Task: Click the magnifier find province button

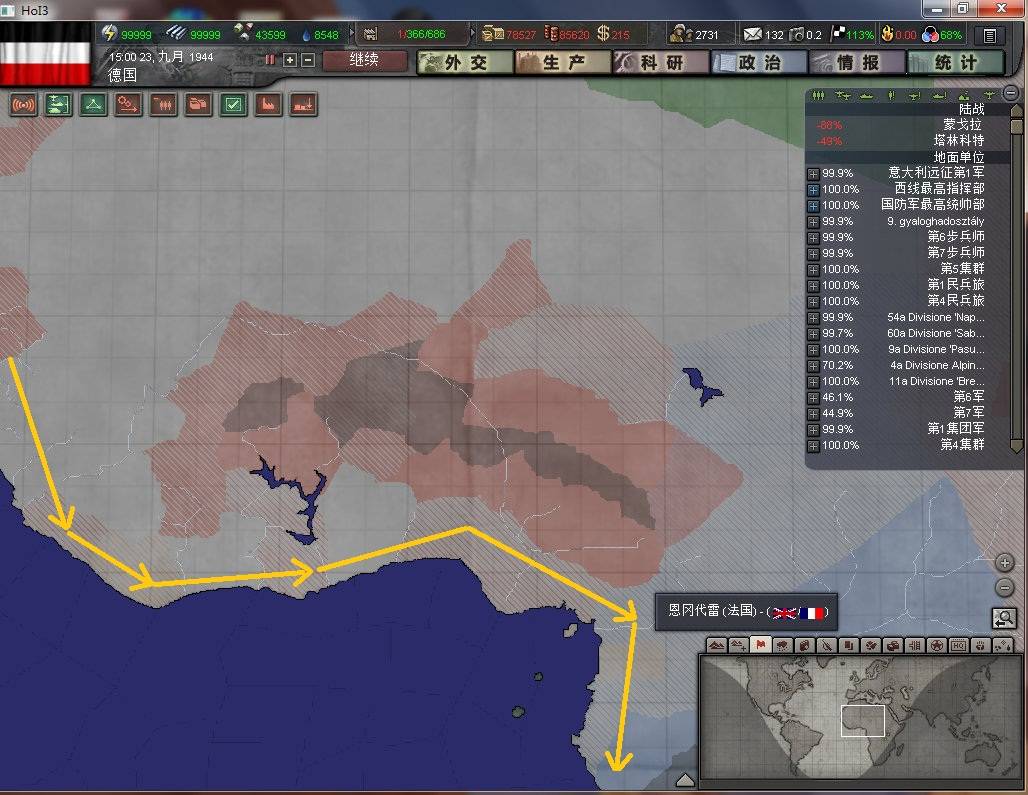Action: click(1004, 618)
